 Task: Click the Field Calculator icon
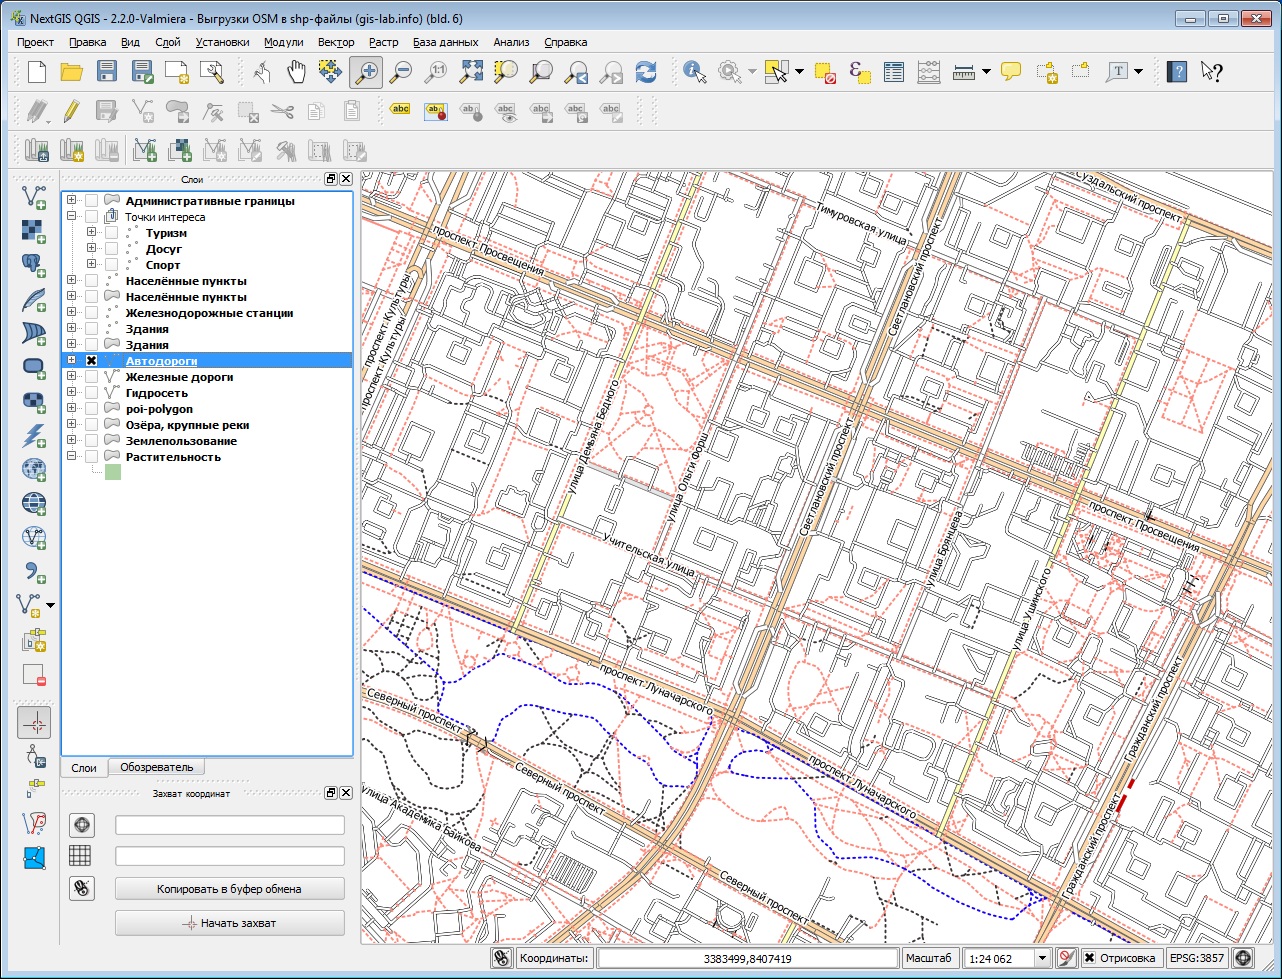[928, 71]
